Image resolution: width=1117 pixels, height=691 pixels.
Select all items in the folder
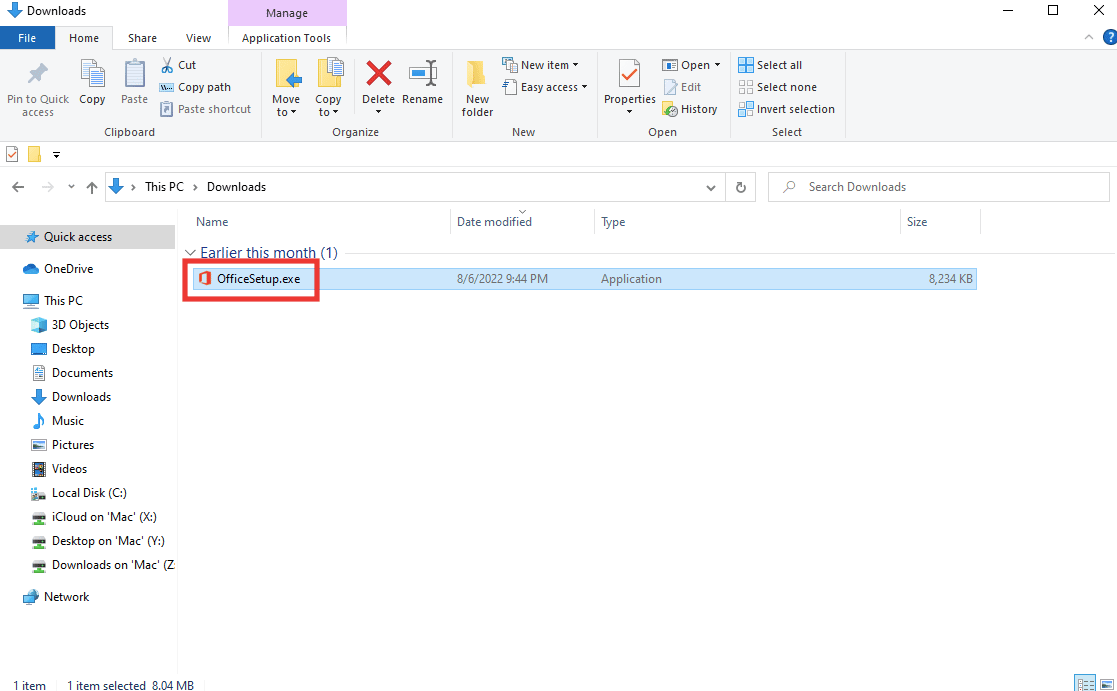click(770, 64)
